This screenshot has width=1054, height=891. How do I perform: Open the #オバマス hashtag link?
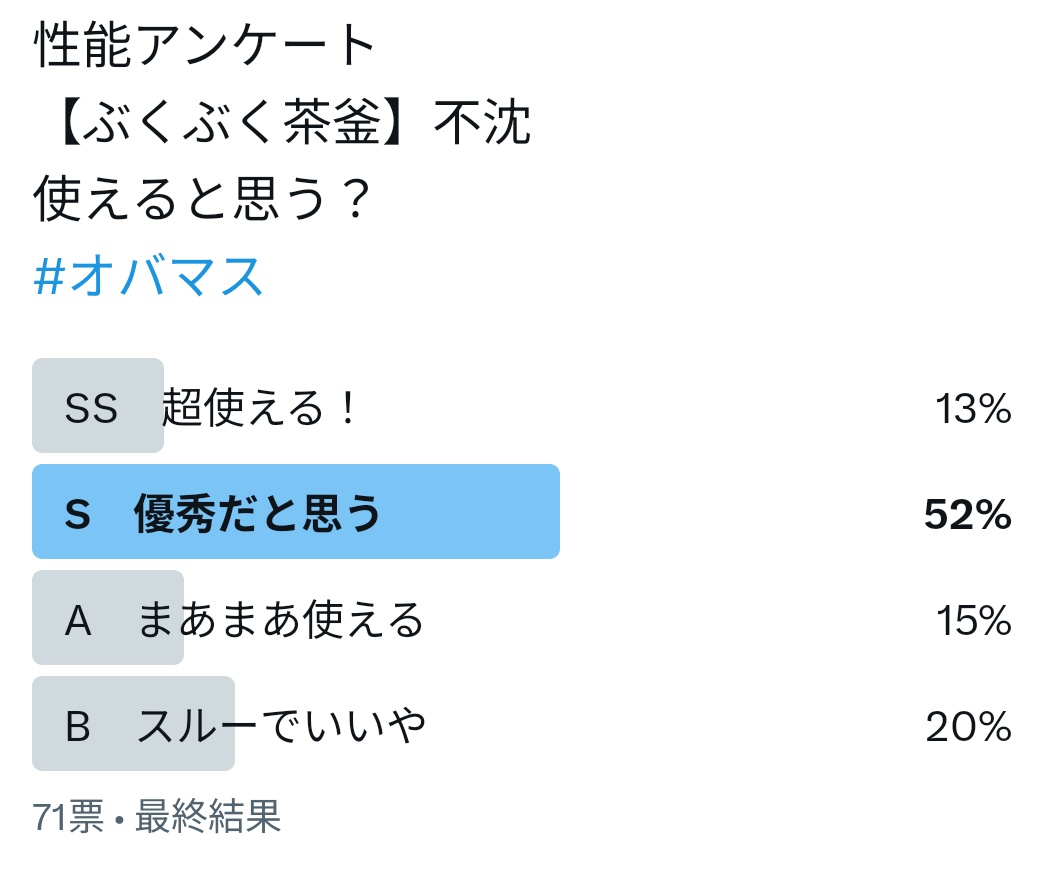tap(148, 276)
